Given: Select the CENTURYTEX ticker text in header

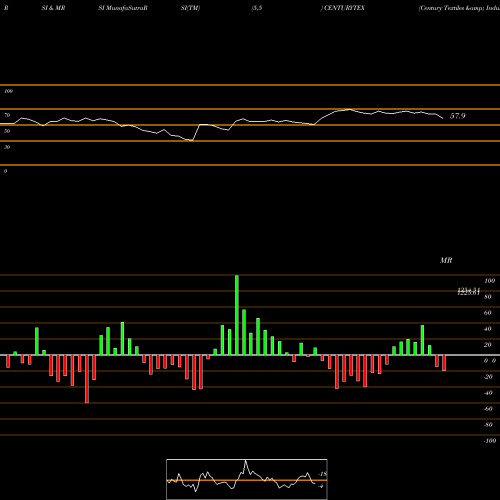Looking at the screenshot, I should 344,8.
